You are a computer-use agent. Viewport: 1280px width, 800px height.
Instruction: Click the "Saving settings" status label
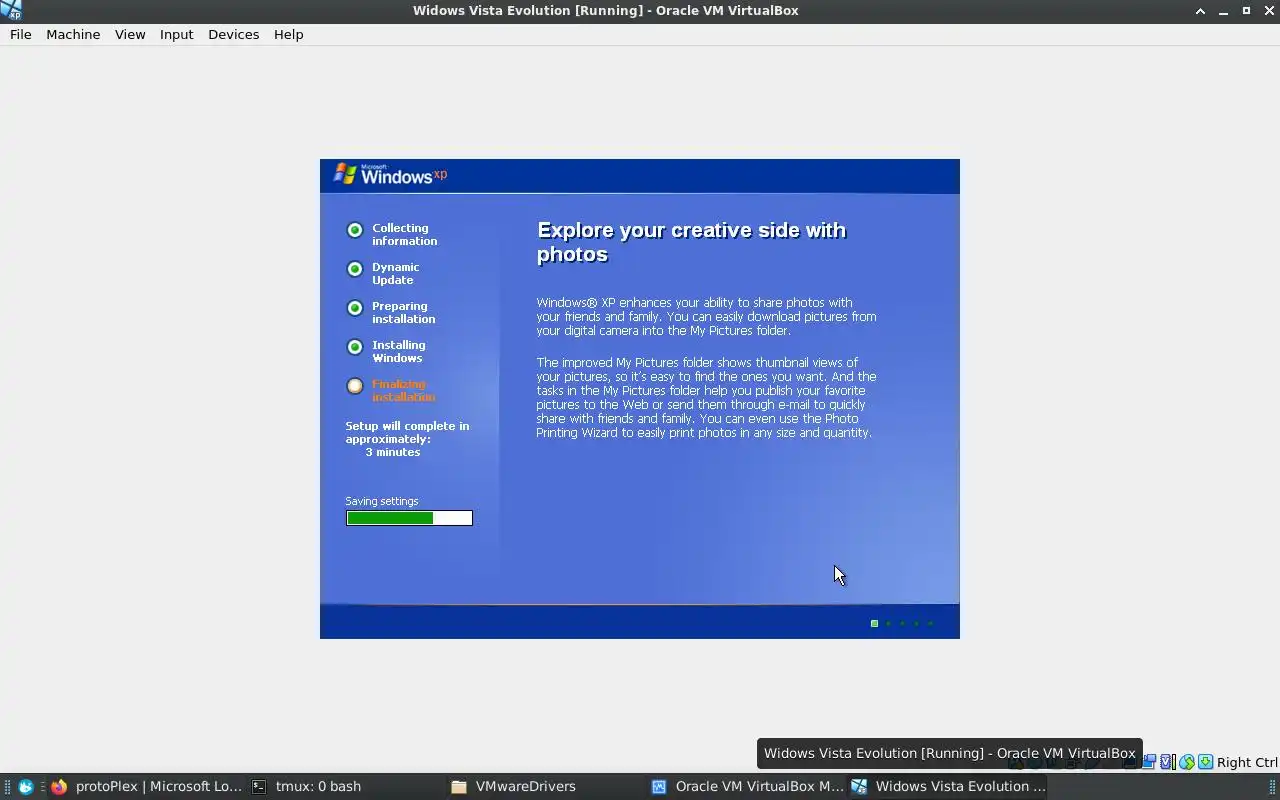click(382, 501)
